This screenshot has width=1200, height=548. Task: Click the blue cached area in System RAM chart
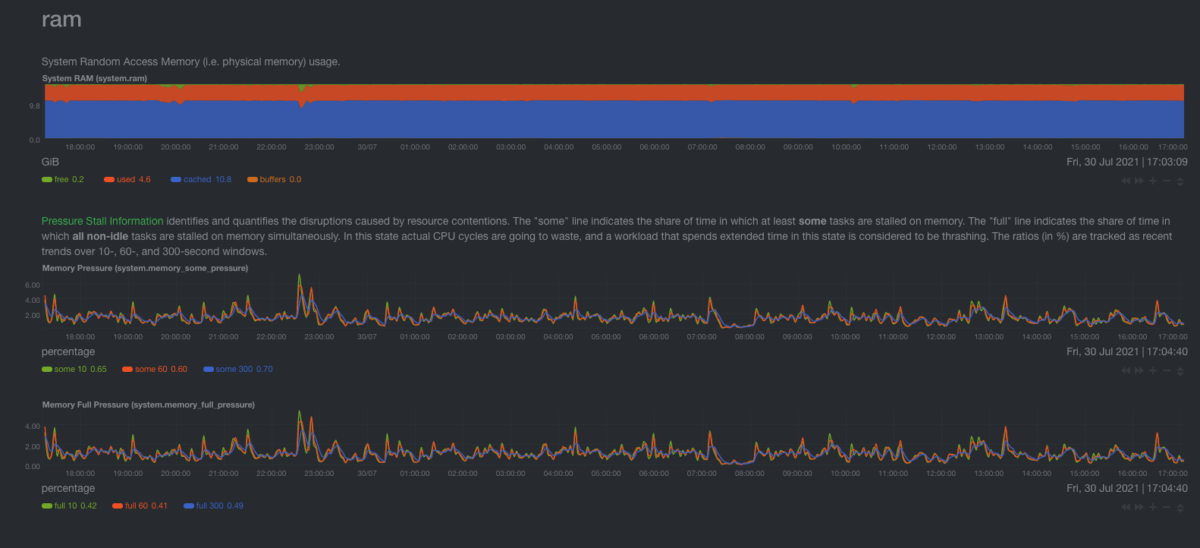[600, 120]
